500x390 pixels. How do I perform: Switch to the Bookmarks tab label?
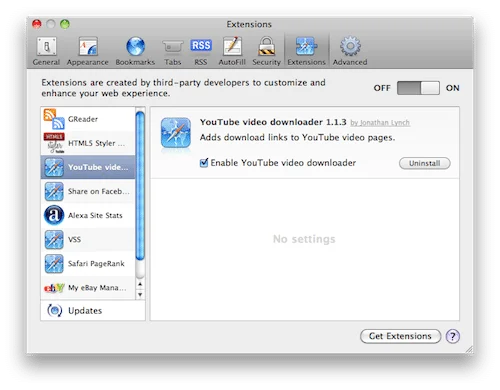[135, 62]
